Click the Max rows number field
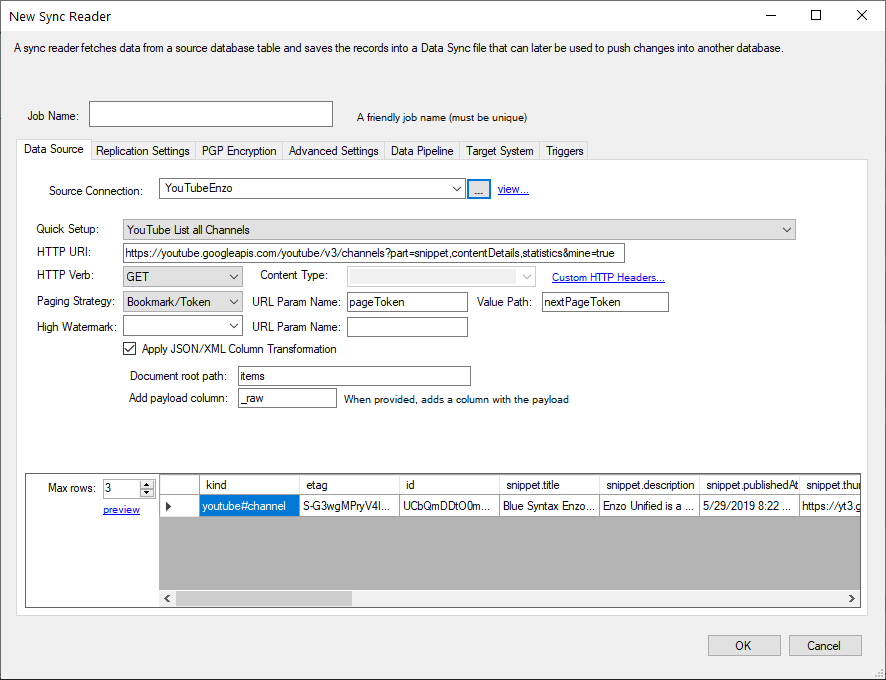The width and height of the screenshot is (886, 680). coord(121,488)
